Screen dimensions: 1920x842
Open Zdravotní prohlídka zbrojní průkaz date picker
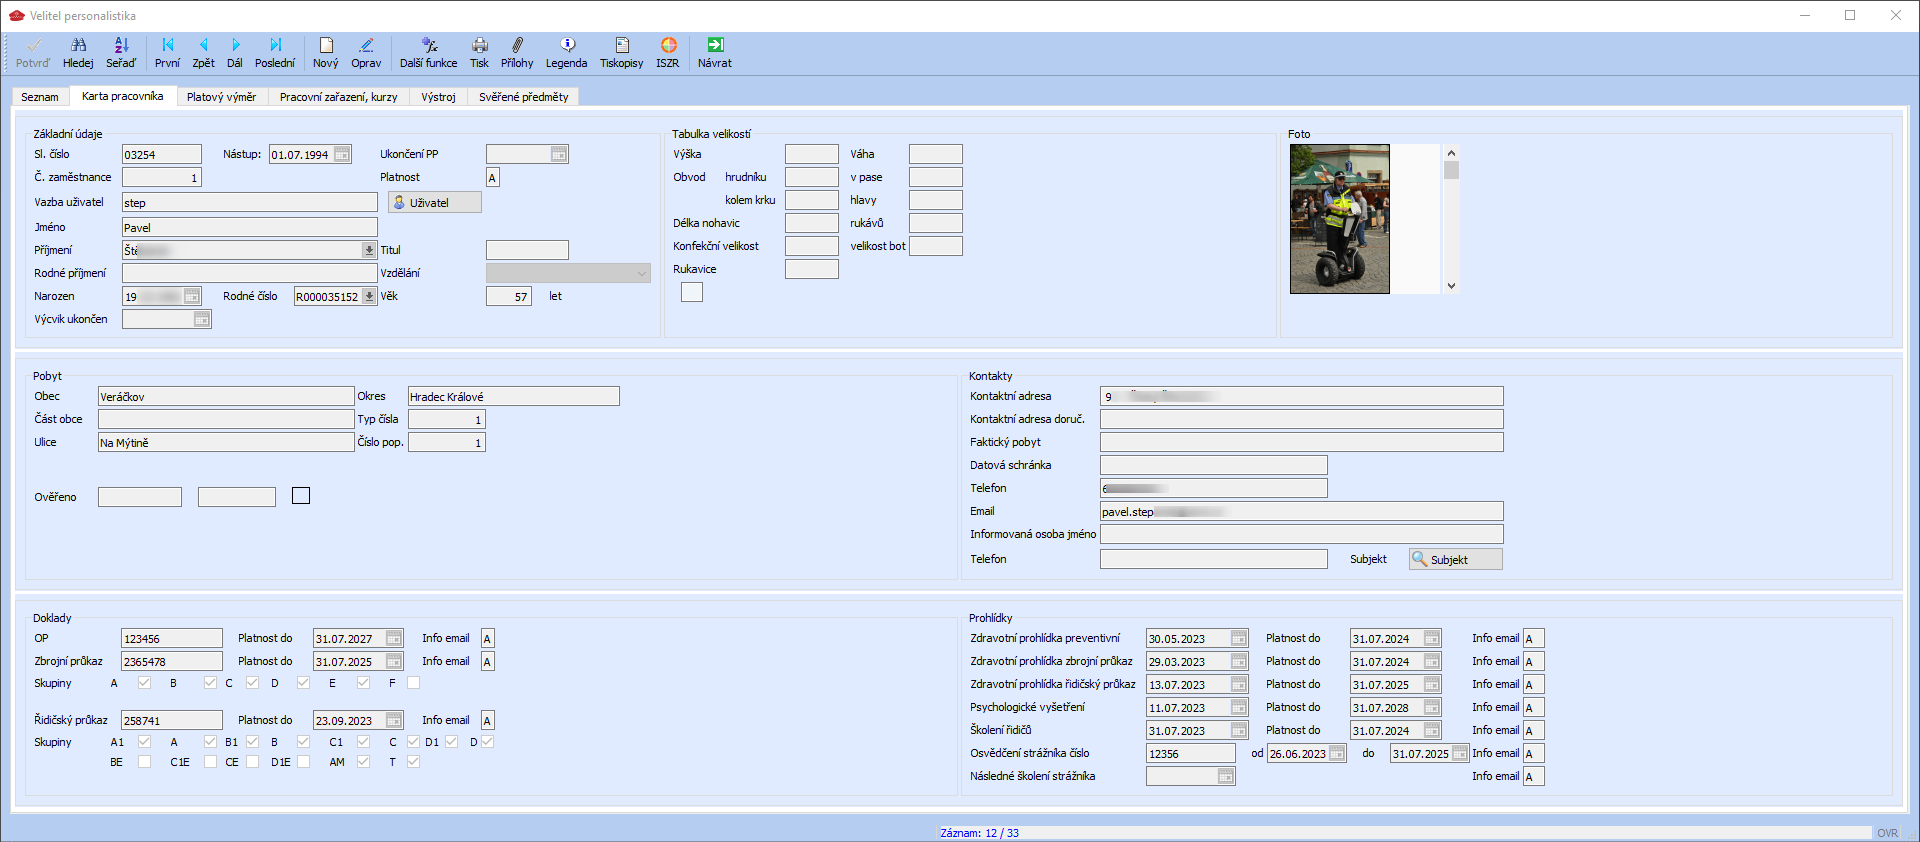pos(1239,661)
